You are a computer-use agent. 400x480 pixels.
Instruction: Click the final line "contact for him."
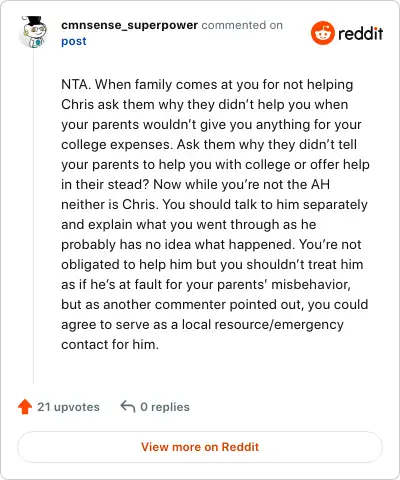110,344
